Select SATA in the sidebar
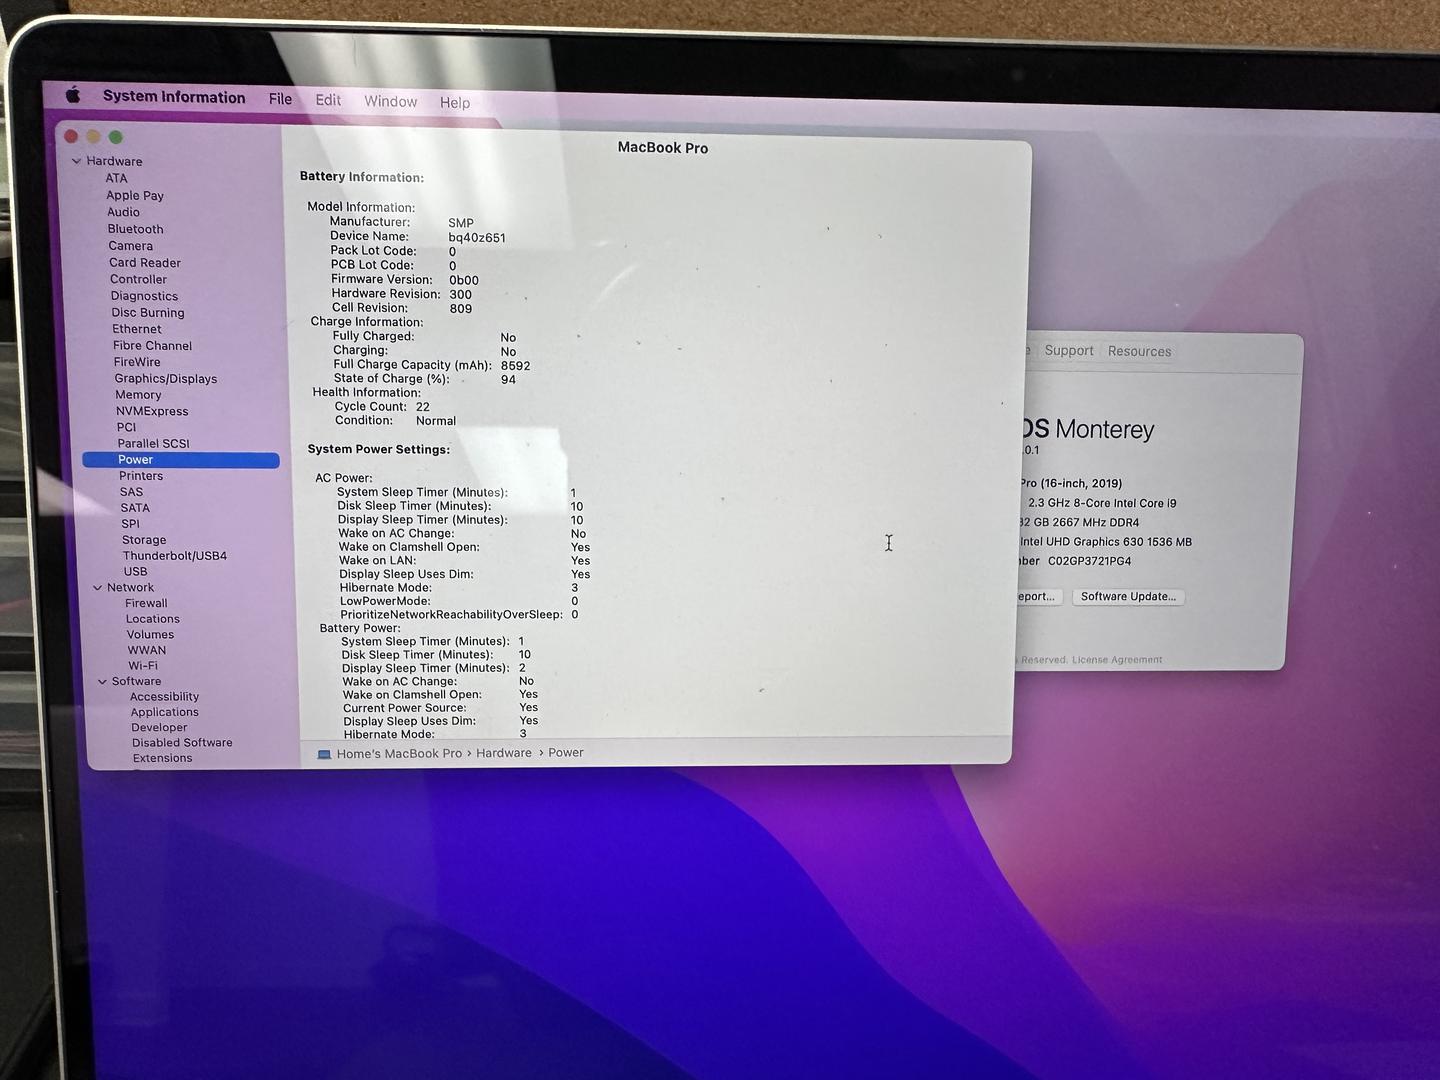The width and height of the screenshot is (1440, 1080). [135, 508]
